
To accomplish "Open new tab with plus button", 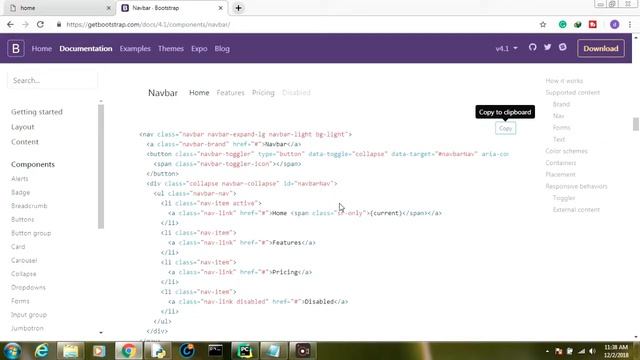I will pos(238,8).
